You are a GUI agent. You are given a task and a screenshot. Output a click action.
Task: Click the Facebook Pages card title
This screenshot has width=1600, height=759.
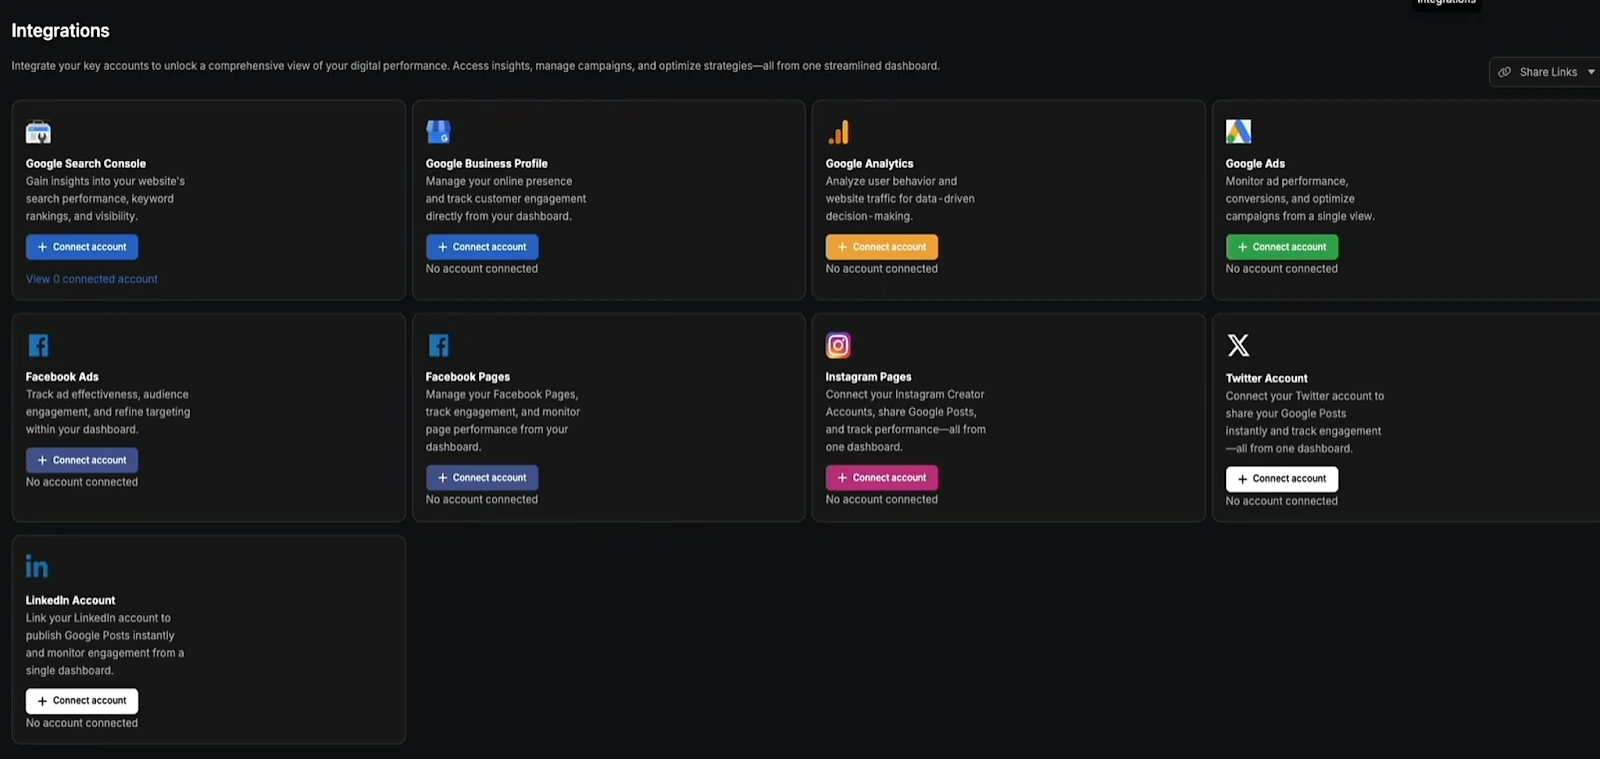468,377
